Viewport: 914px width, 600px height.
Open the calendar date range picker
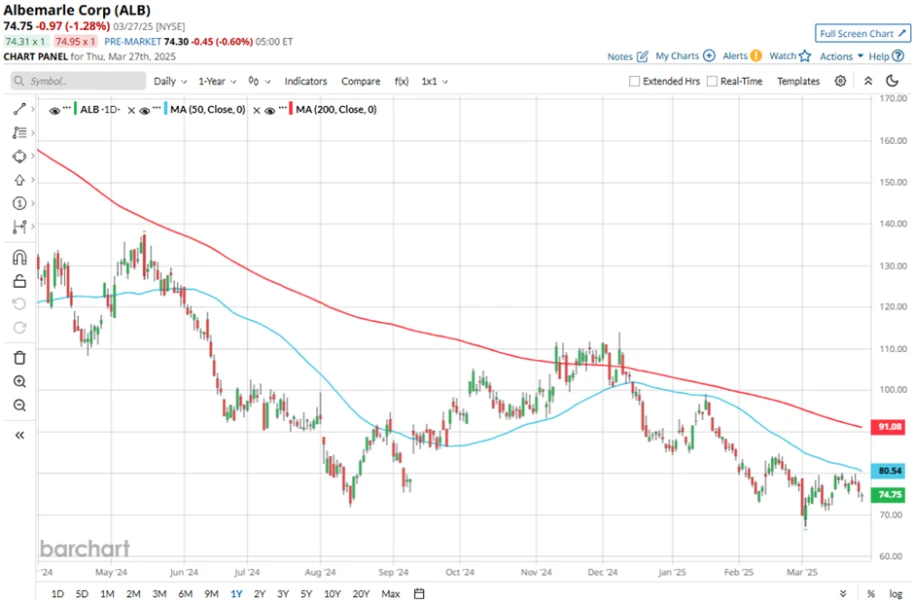[419, 594]
